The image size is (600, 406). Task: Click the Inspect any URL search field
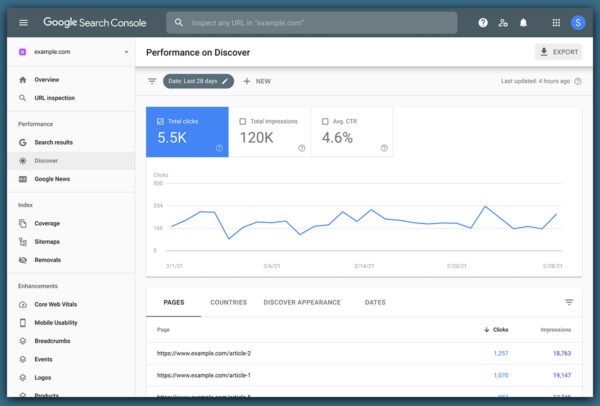coord(311,23)
